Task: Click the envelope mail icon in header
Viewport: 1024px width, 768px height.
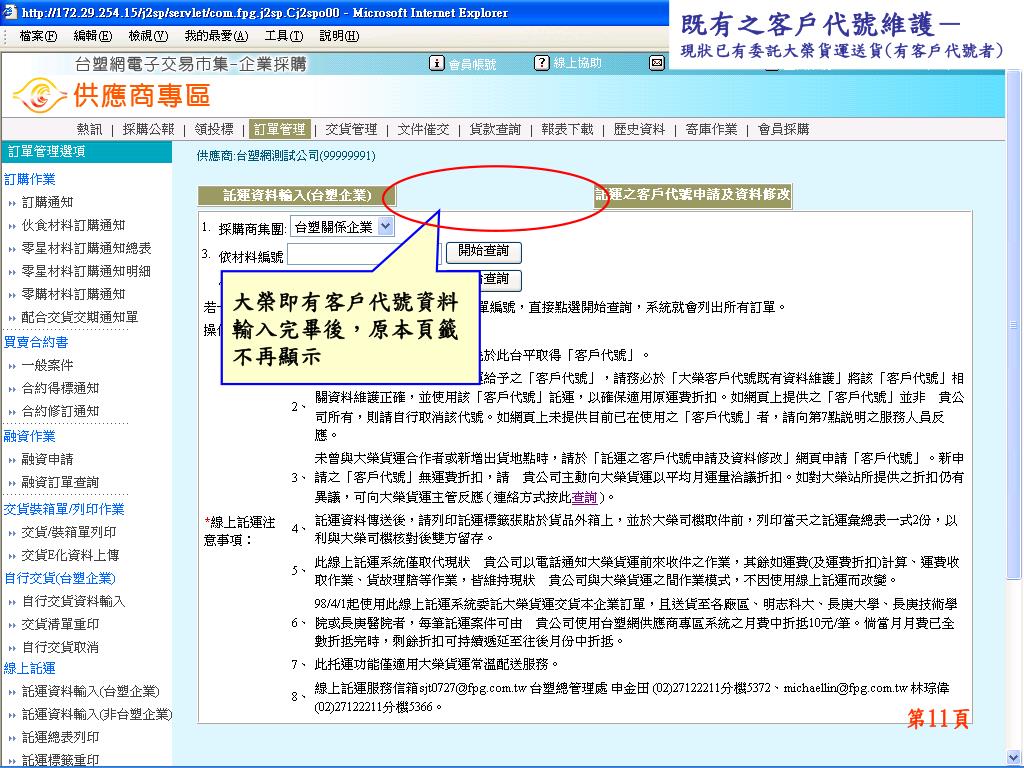Action: point(656,63)
